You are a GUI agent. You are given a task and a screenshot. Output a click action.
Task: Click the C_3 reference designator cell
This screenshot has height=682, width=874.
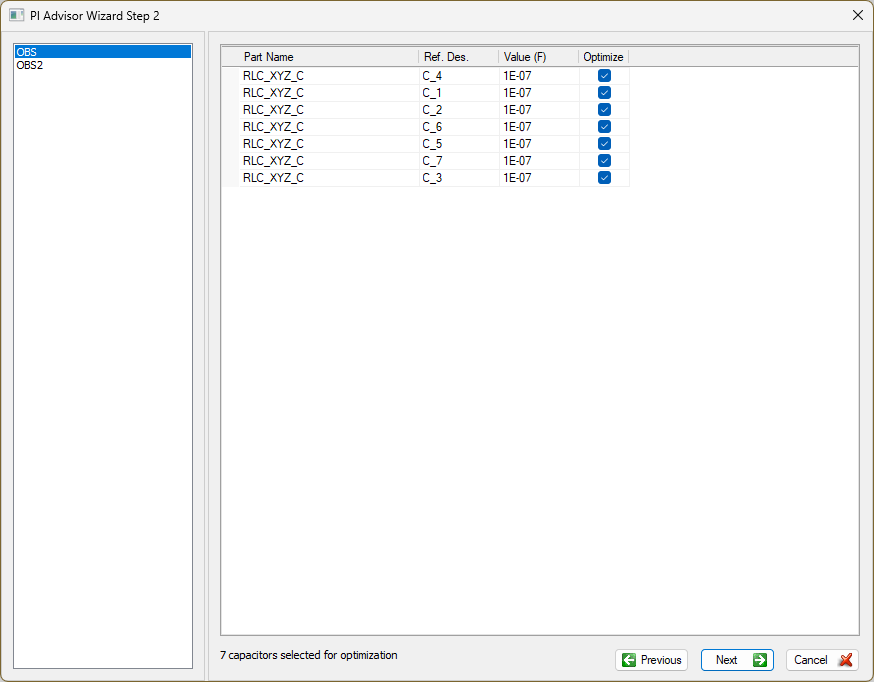point(459,178)
